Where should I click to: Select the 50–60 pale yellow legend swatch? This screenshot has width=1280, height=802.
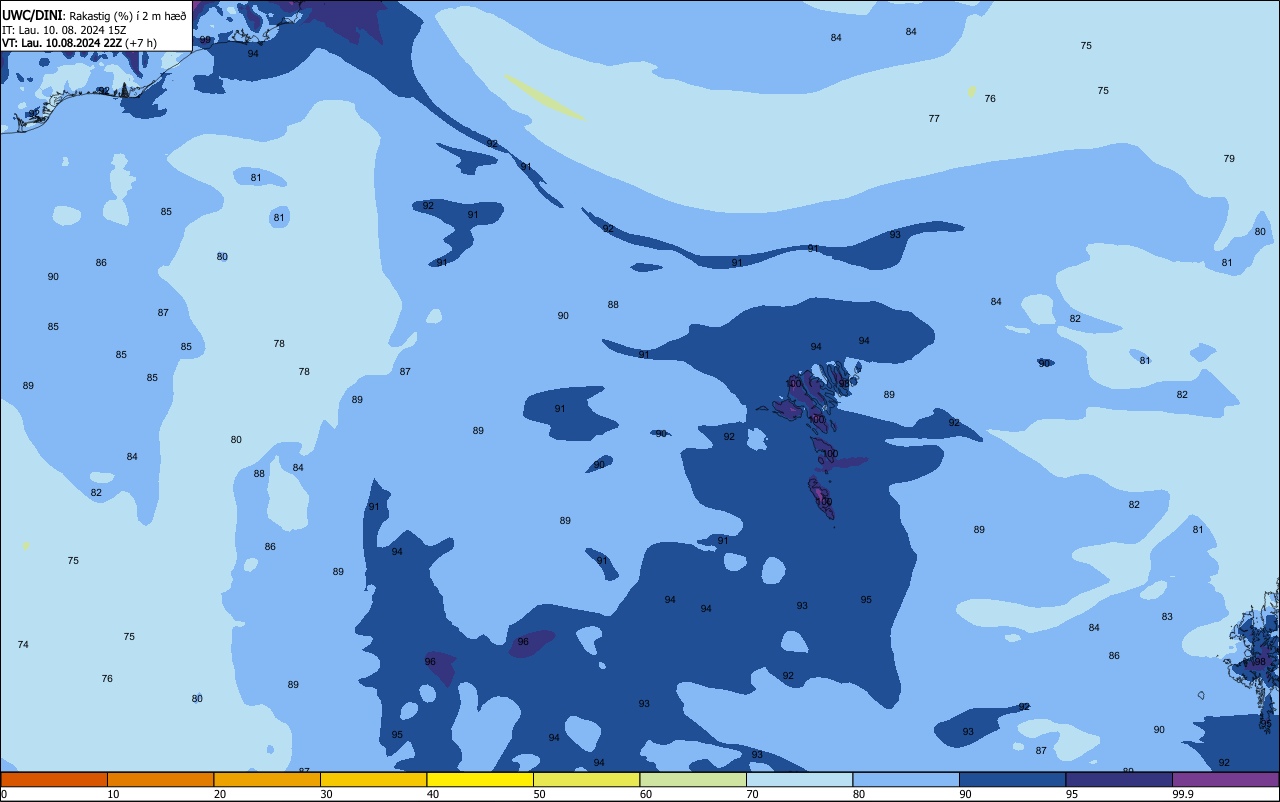pos(586,779)
